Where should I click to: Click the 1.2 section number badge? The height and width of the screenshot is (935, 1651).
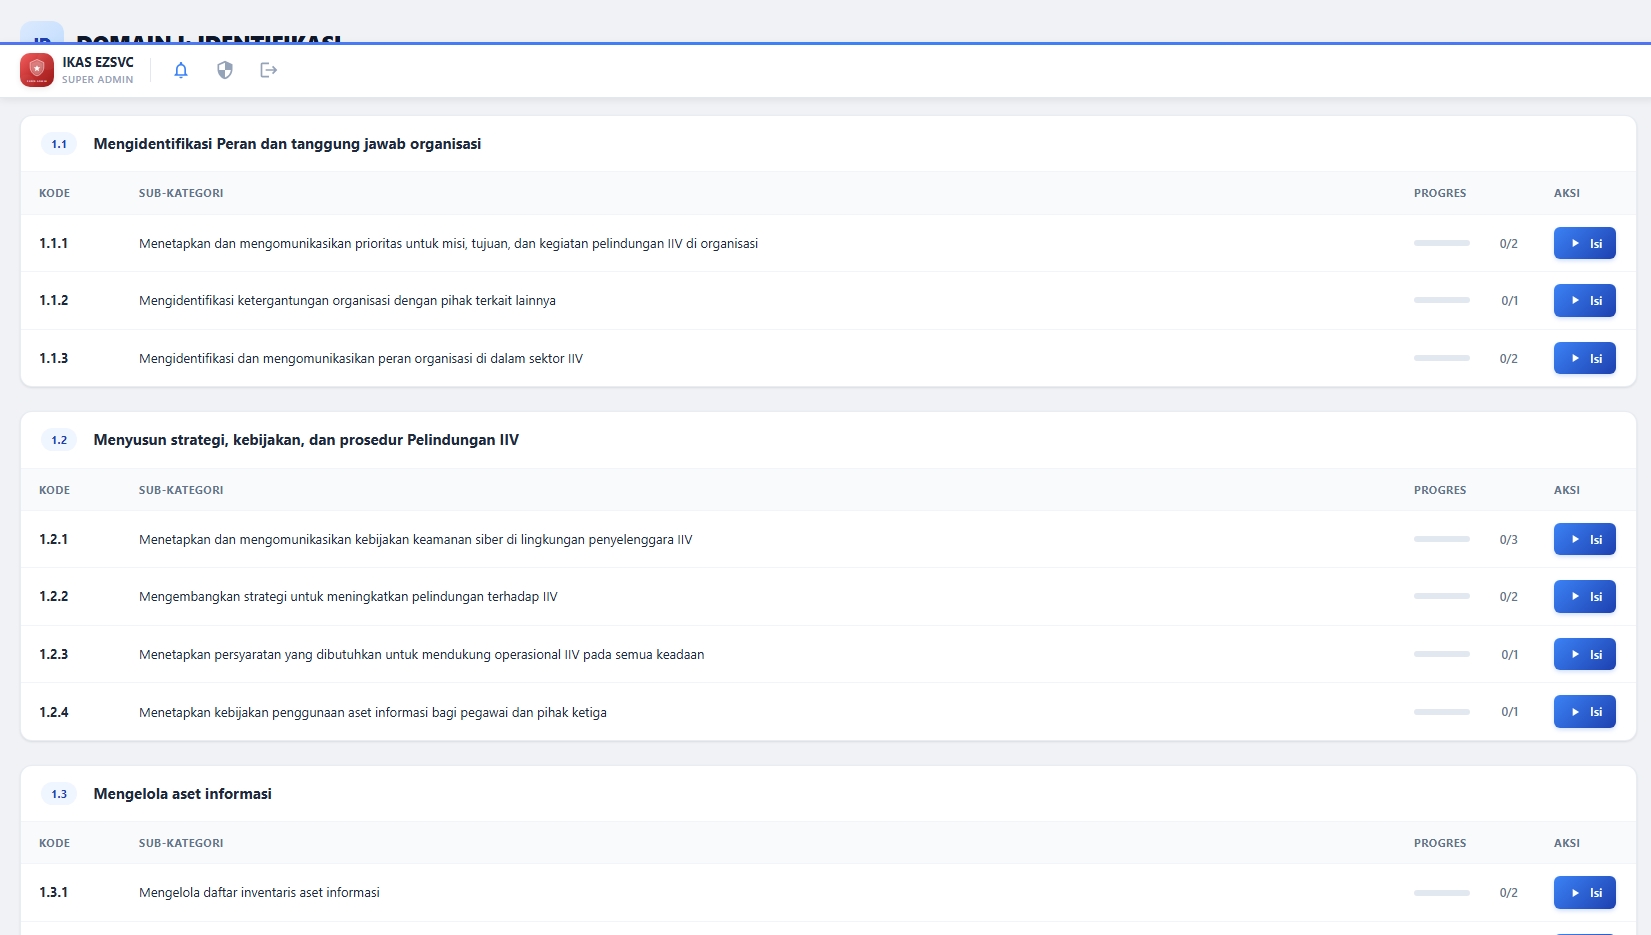59,439
